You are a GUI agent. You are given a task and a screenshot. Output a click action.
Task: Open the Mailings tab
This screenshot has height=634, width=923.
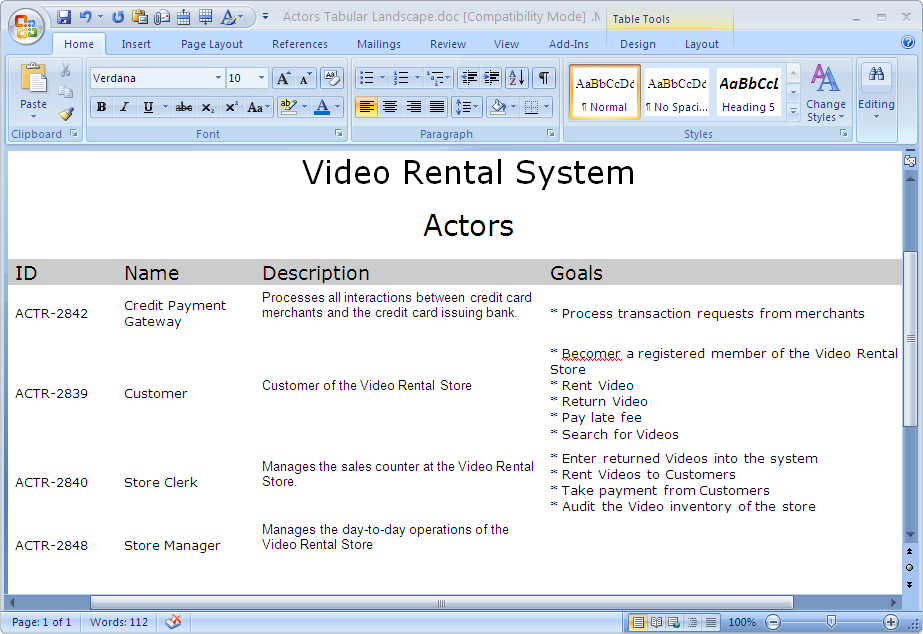coord(379,44)
